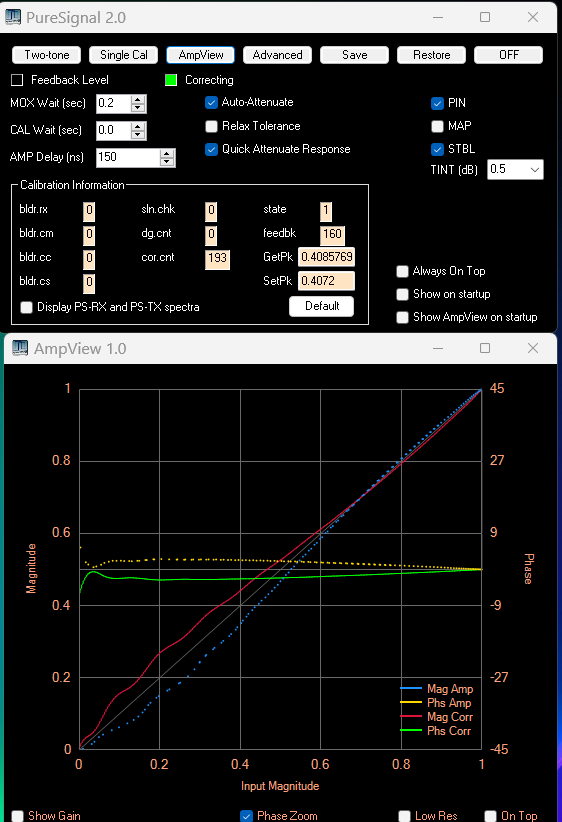Image resolution: width=562 pixels, height=822 pixels.
Task: Click the SetPk value field
Action: (x=326, y=281)
